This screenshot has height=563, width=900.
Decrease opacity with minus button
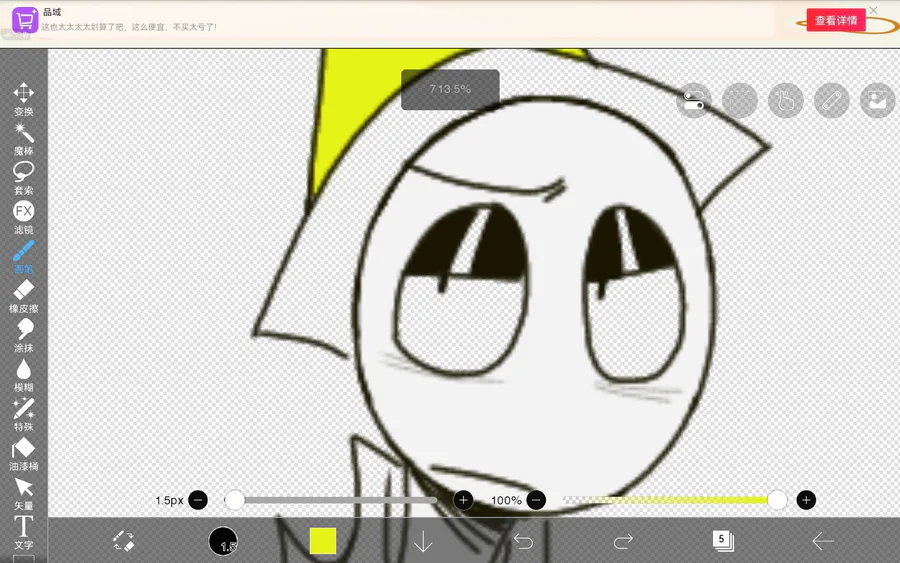coord(536,500)
